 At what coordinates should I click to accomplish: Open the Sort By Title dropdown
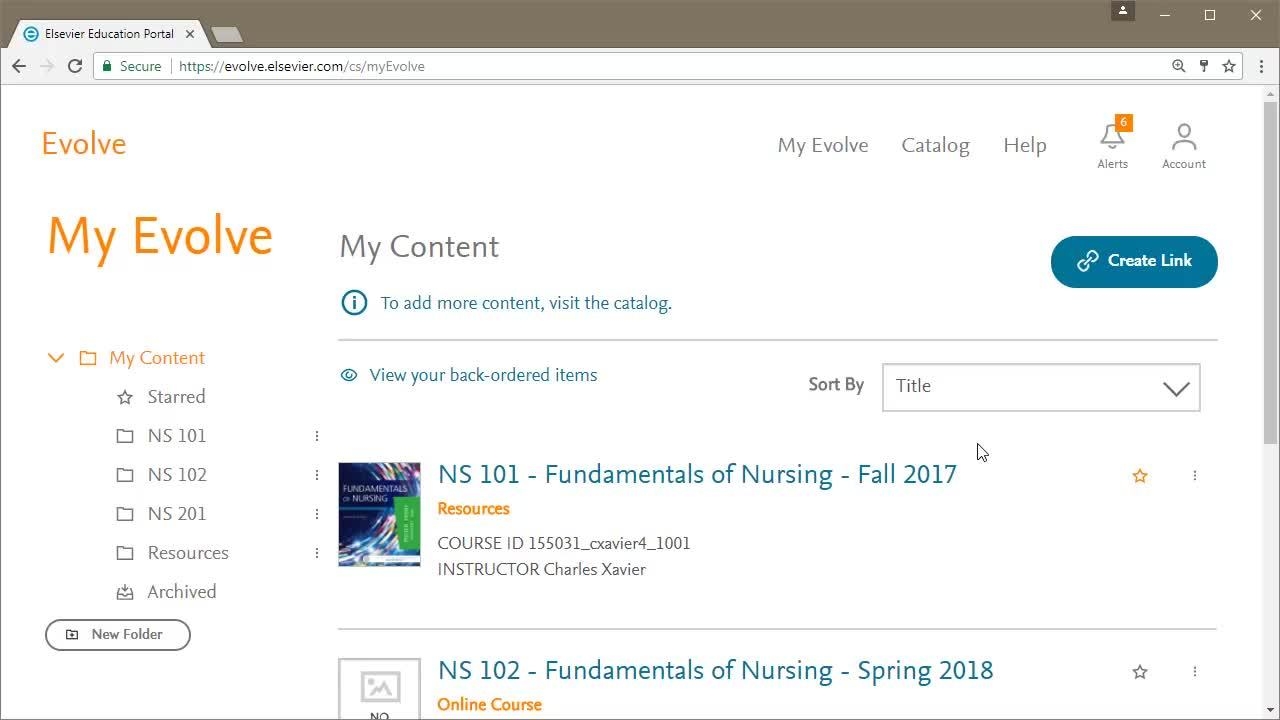tap(1040, 387)
